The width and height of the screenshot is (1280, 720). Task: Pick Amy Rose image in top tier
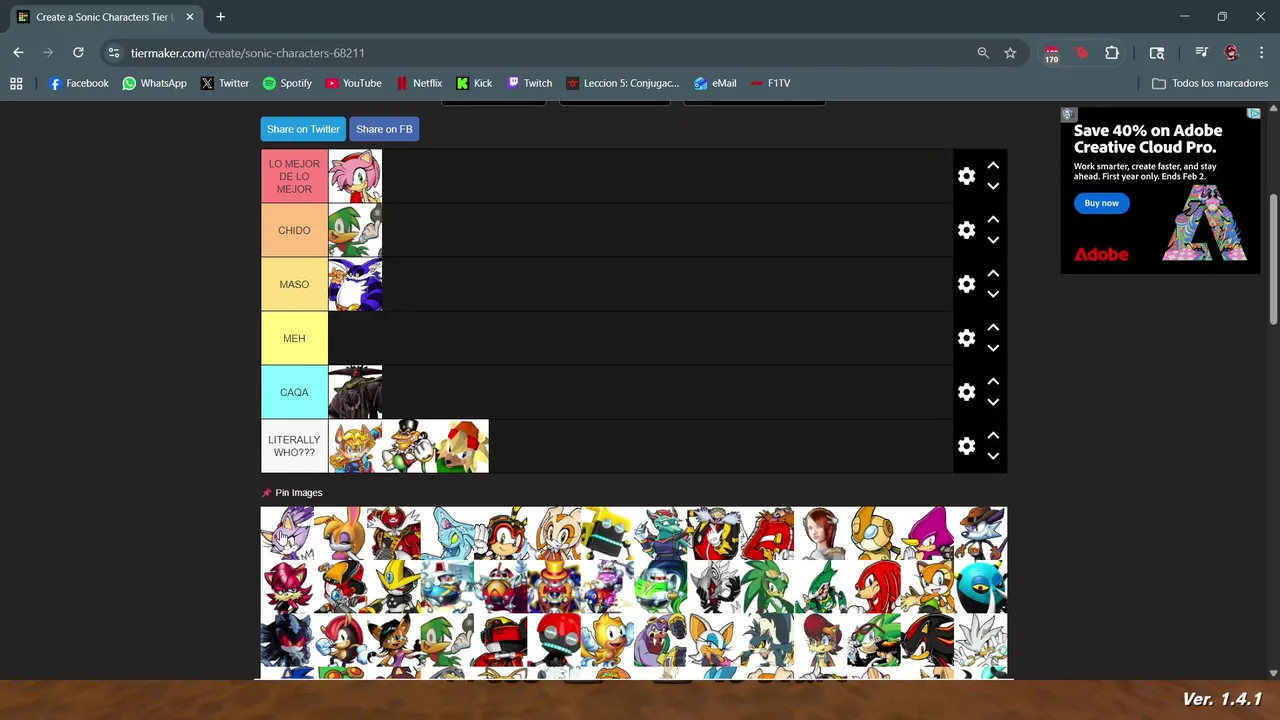tap(355, 176)
